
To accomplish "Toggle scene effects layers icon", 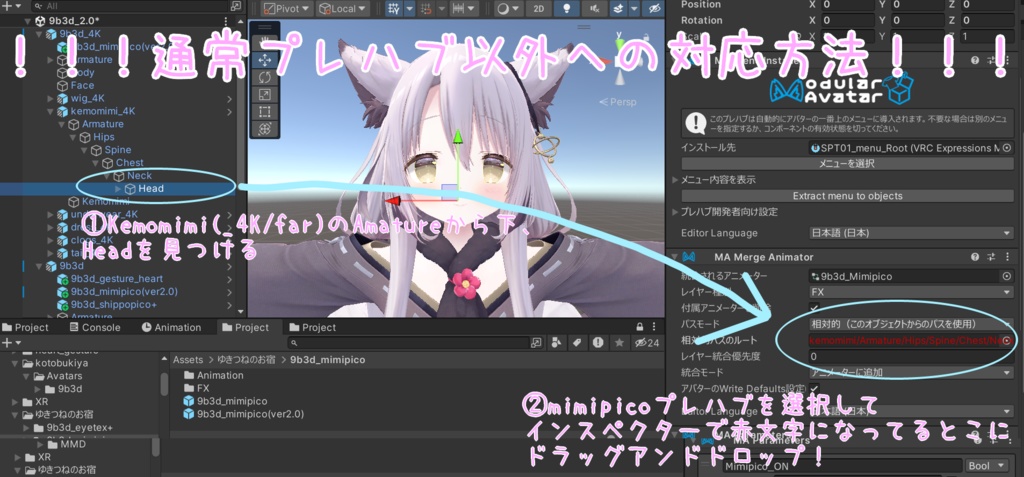I will click(618, 8).
